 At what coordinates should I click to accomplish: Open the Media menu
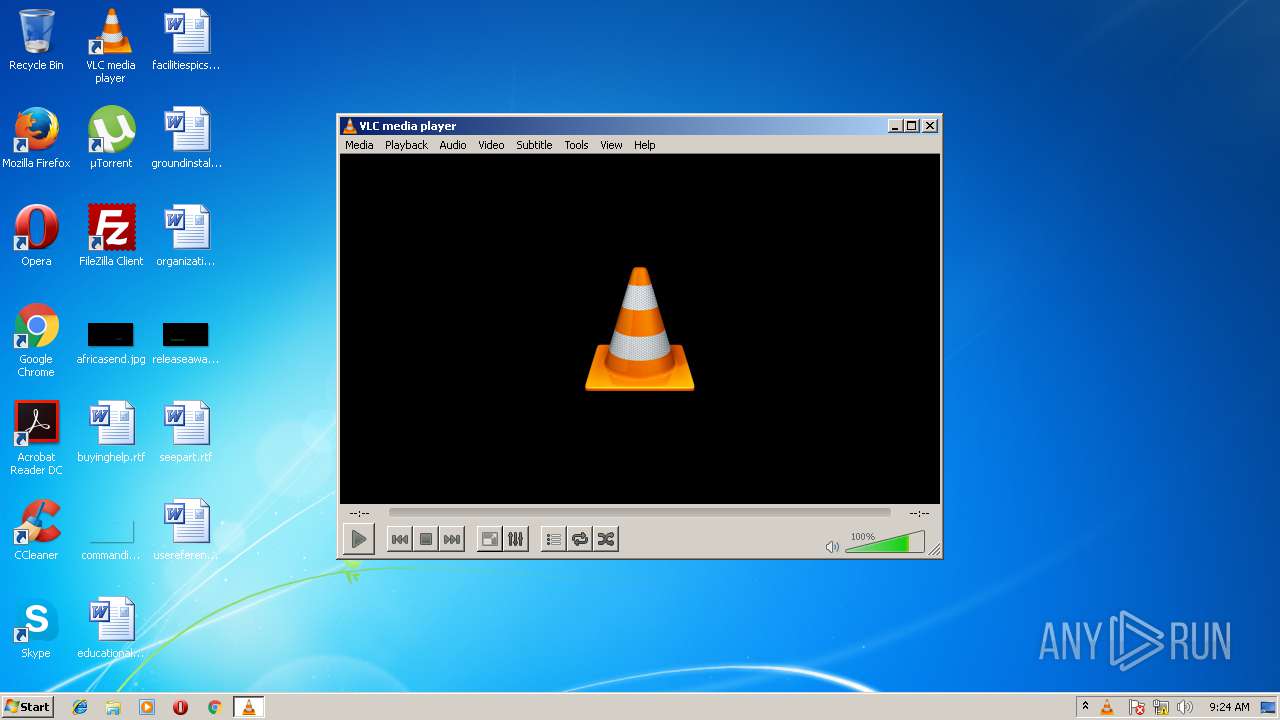coord(359,145)
